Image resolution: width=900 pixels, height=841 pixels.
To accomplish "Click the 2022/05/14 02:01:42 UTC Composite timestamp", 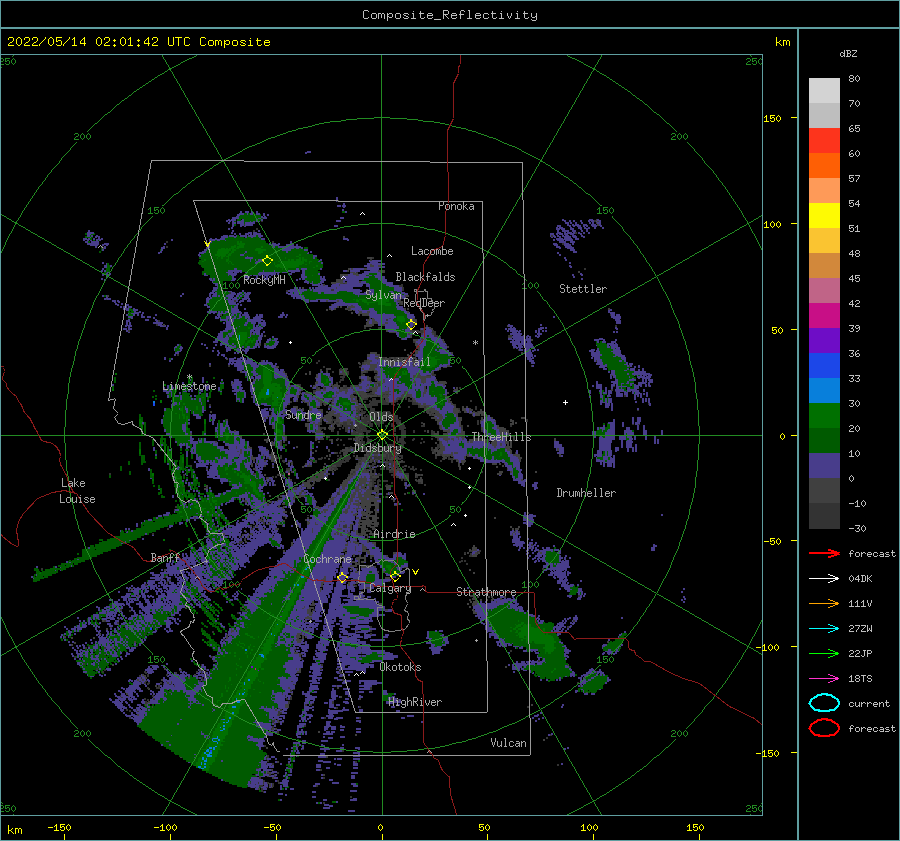I will point(138,42).
